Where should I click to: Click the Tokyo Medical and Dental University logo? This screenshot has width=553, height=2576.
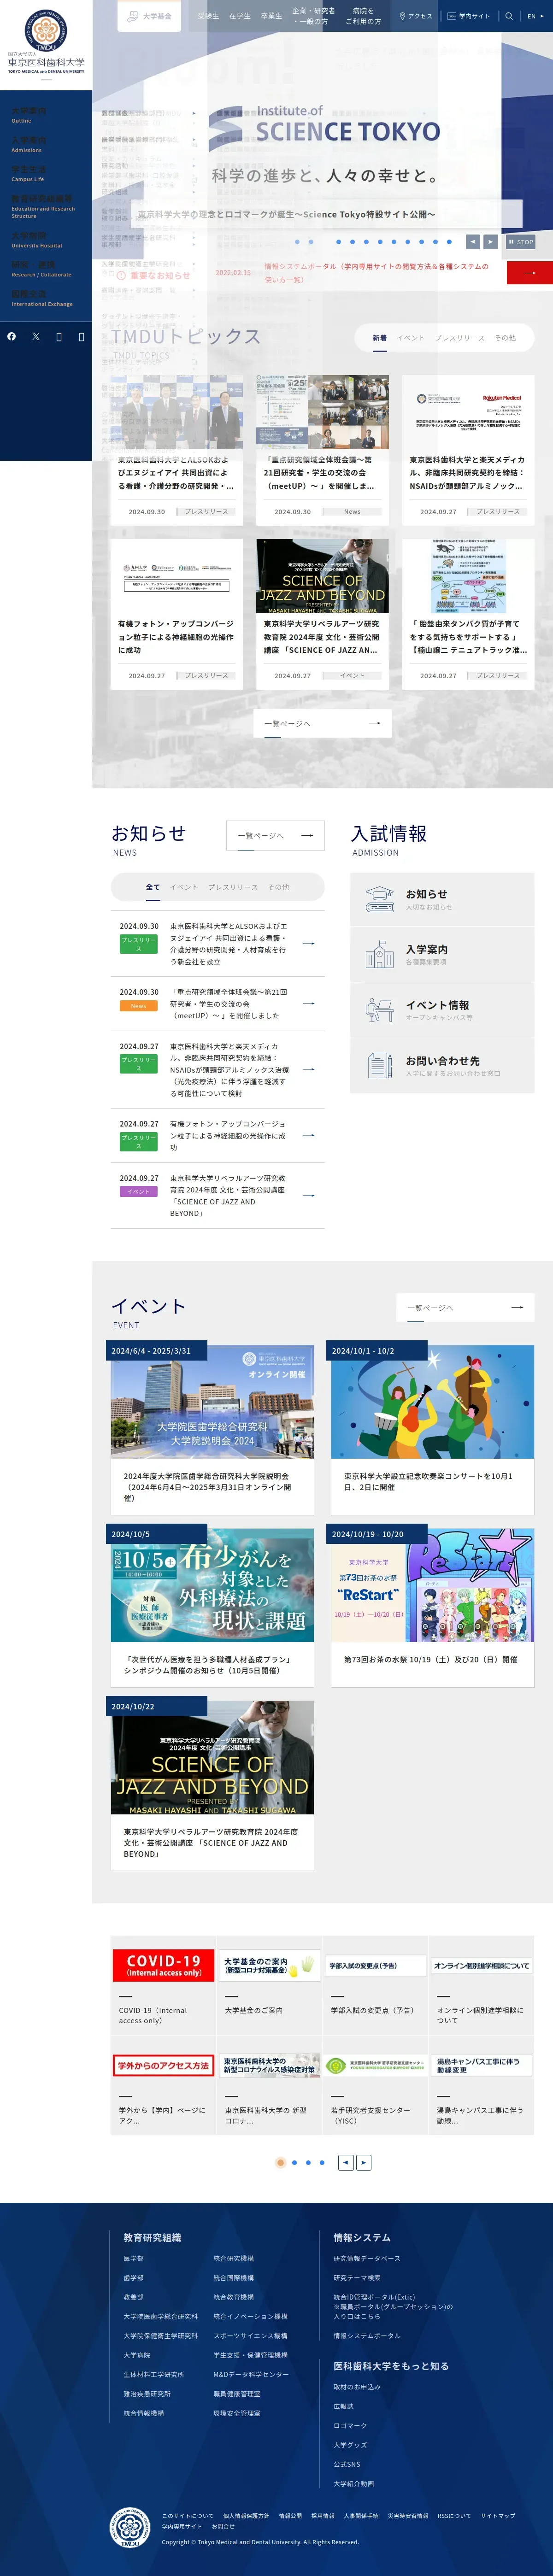point(46,42)
